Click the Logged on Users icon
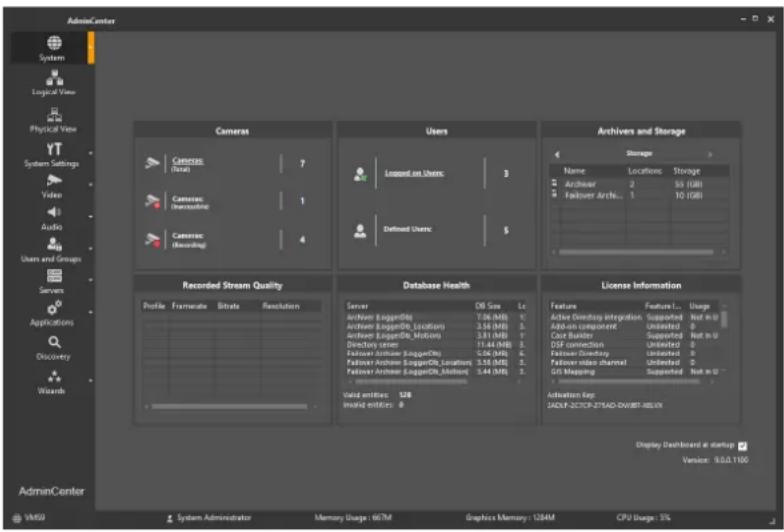This screenshot has width=784, height=532. (360, 174)
